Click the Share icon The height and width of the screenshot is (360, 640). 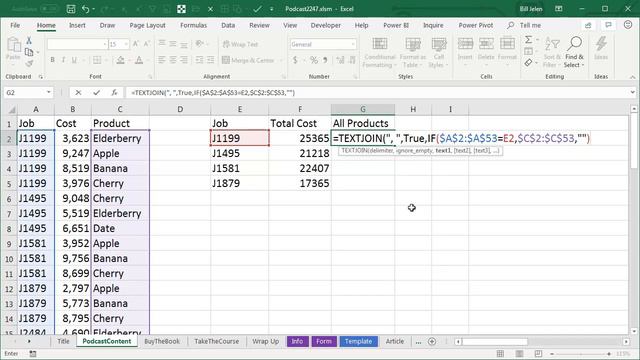coord(588,25)
